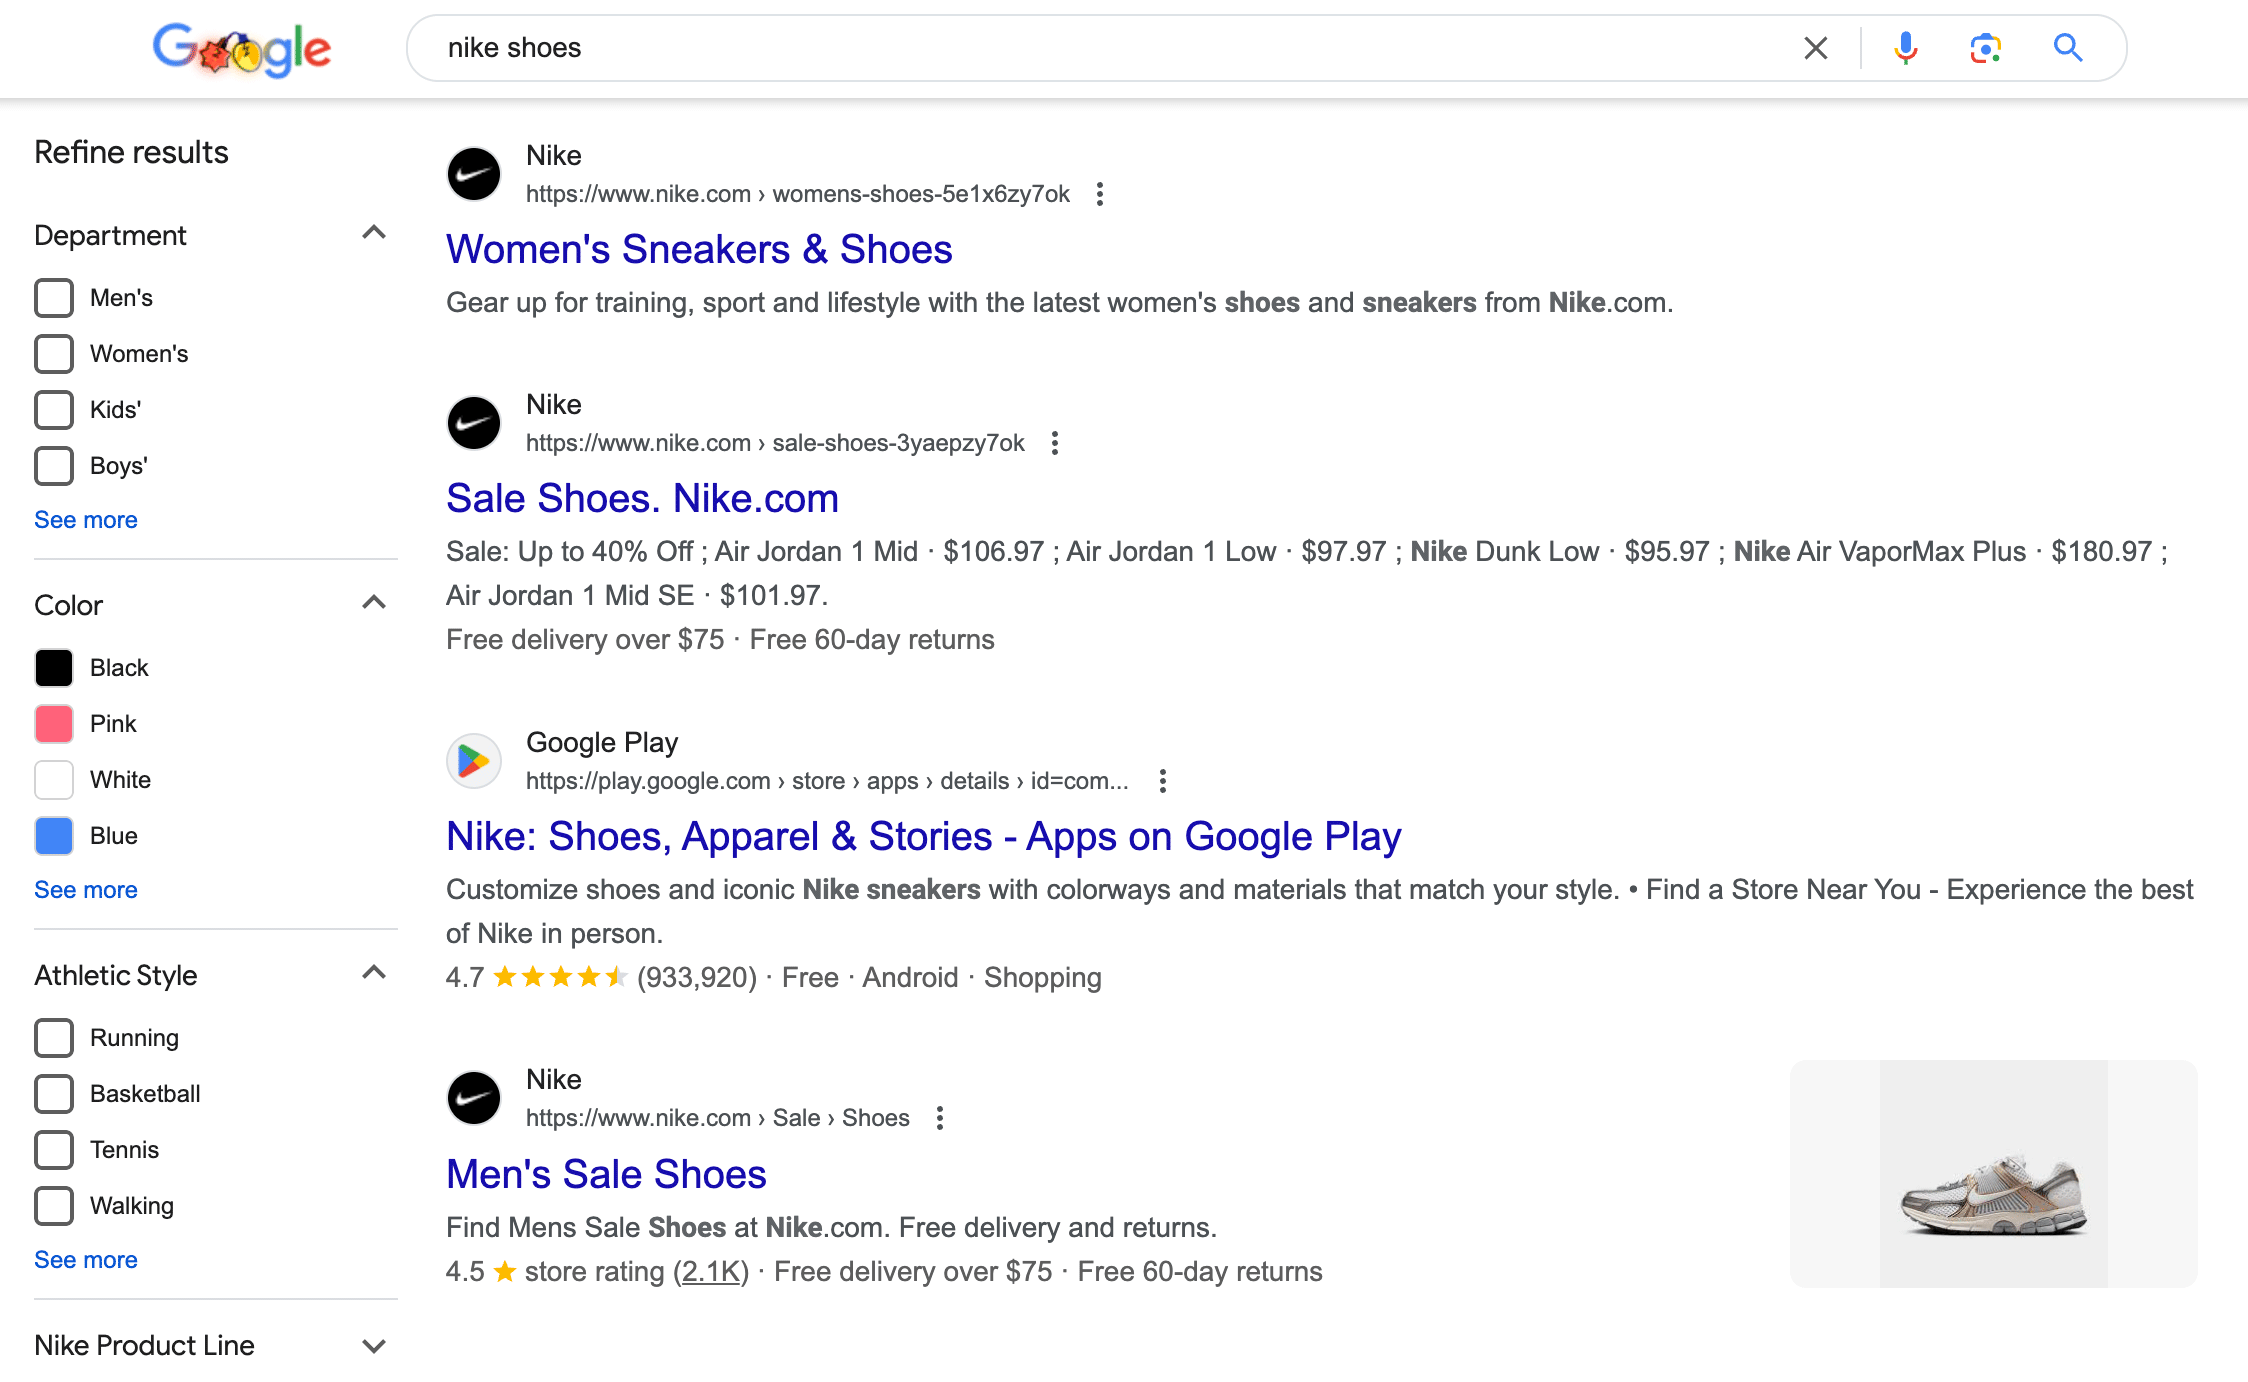Image resolution: width=2248 pixels, height=1382 pixels.
Task: Select the Pink color filter swatch
Action: 53,723
